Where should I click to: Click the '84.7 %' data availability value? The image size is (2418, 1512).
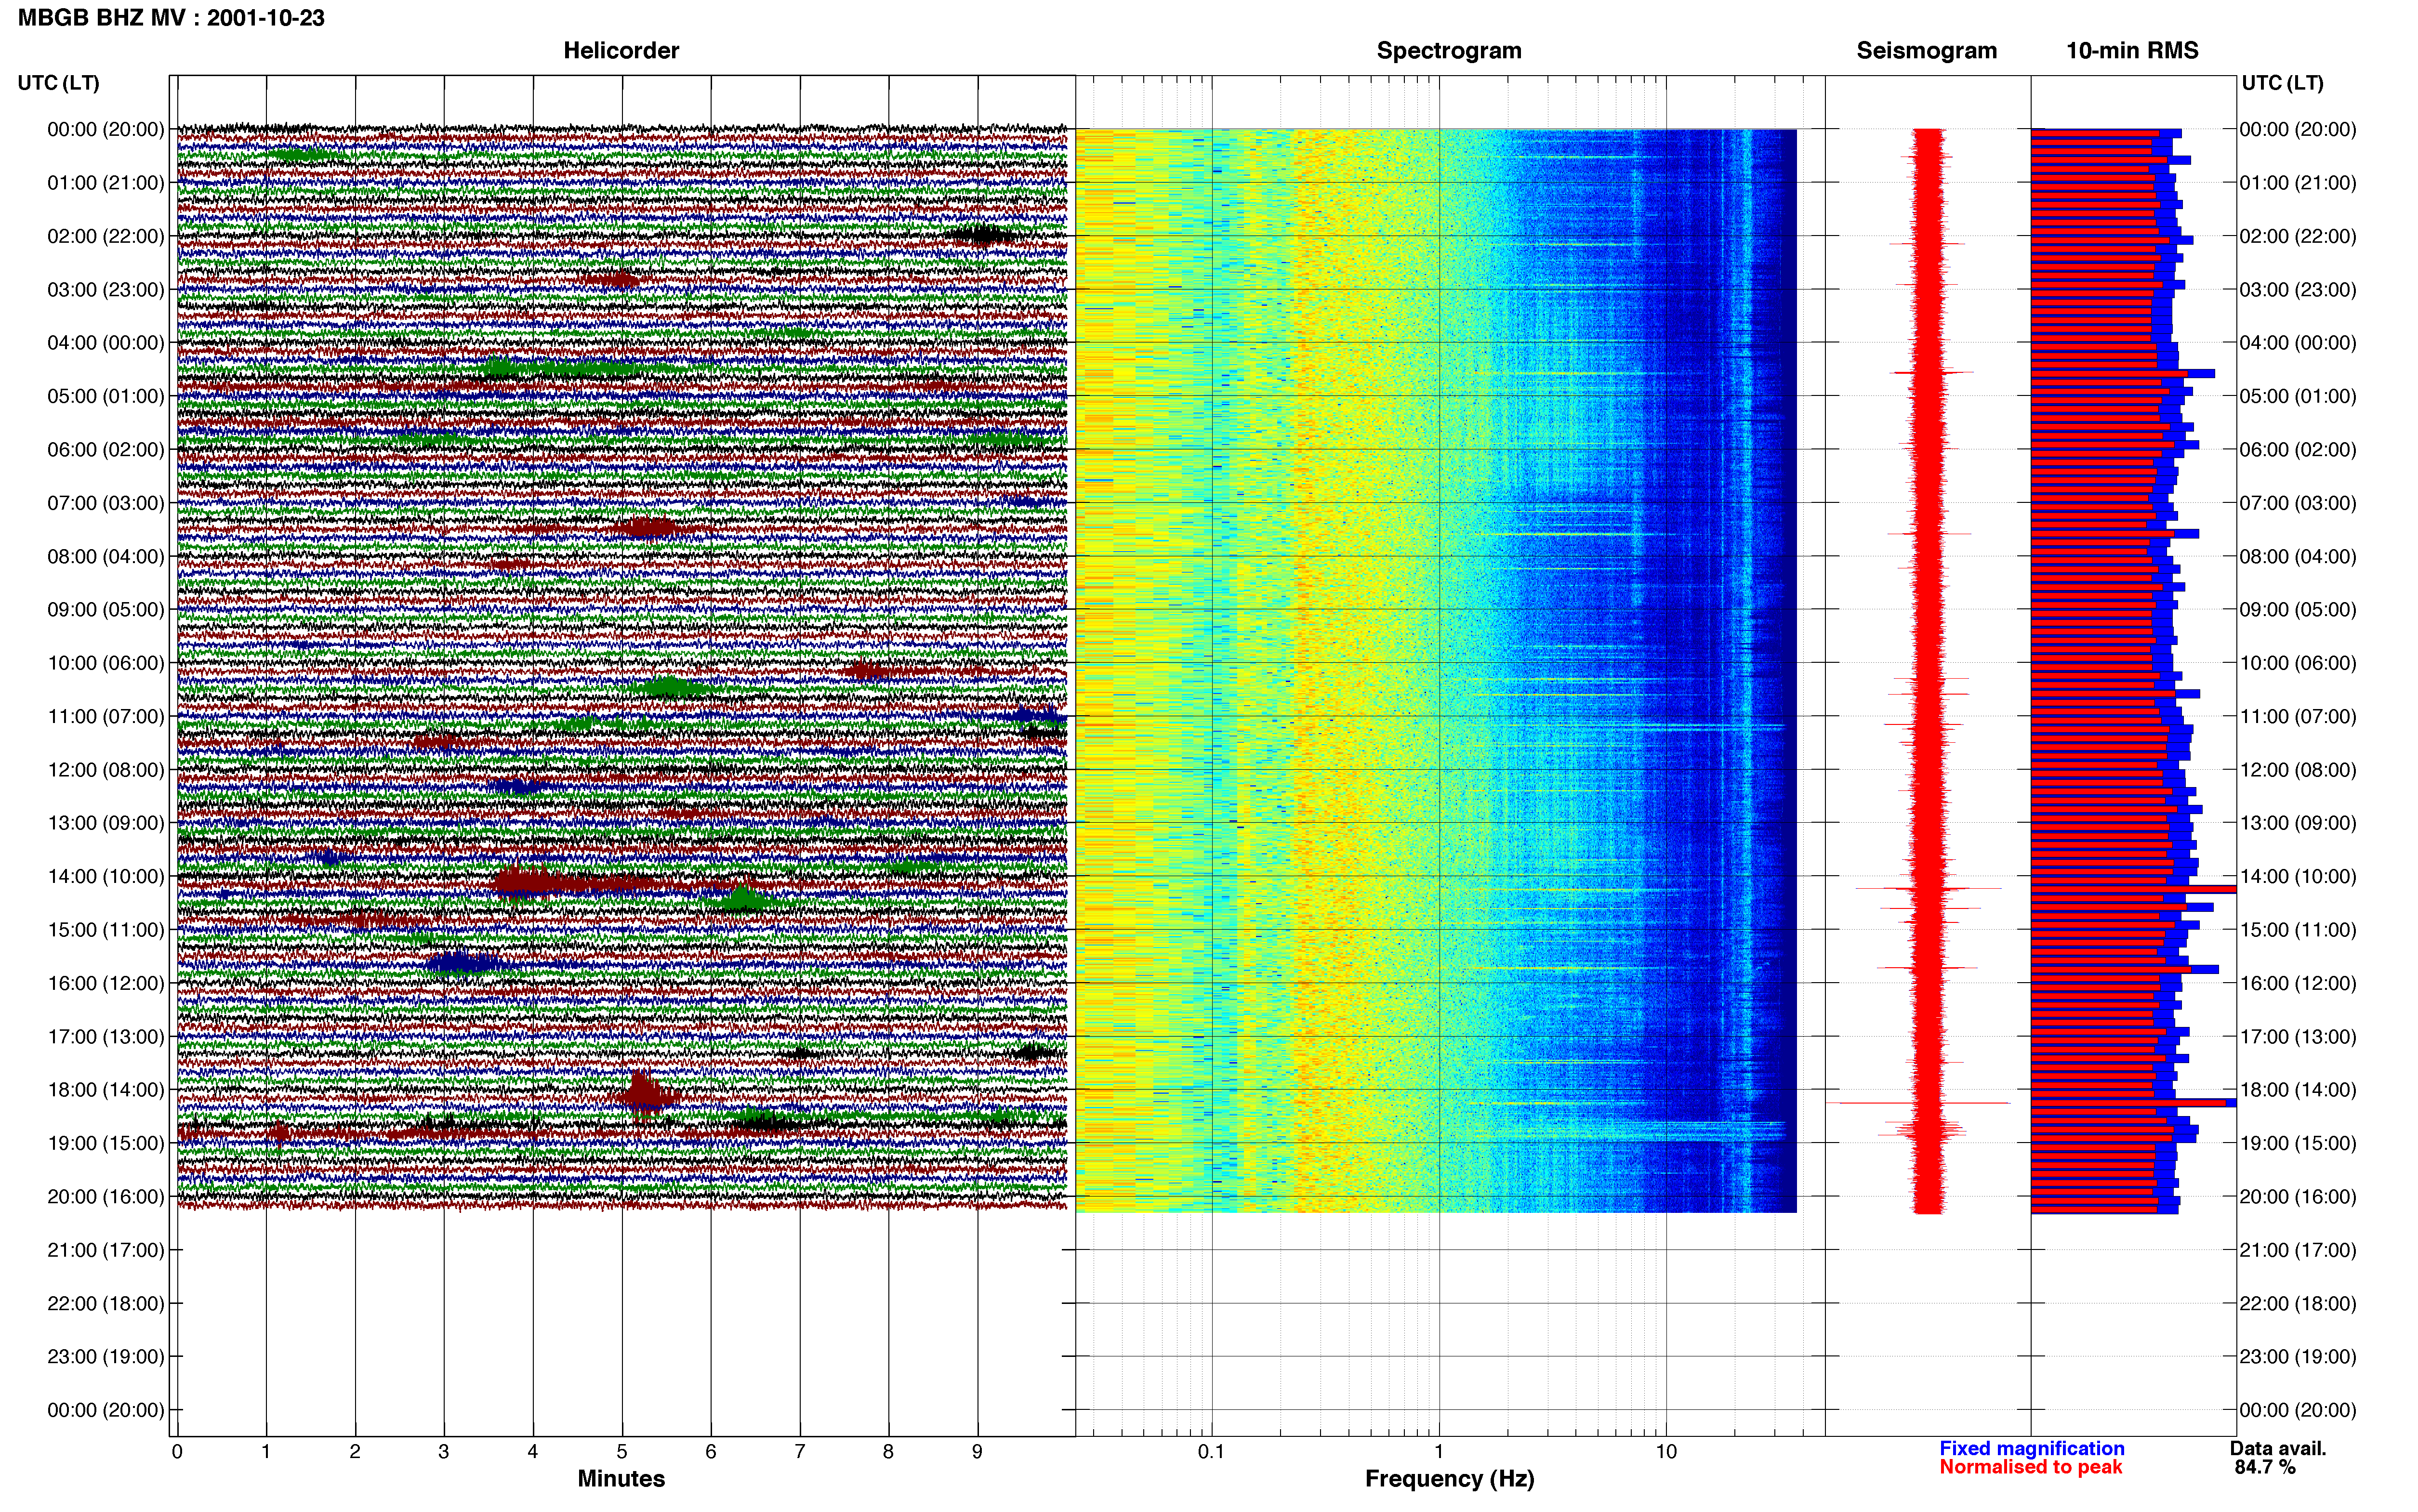2265,1467
